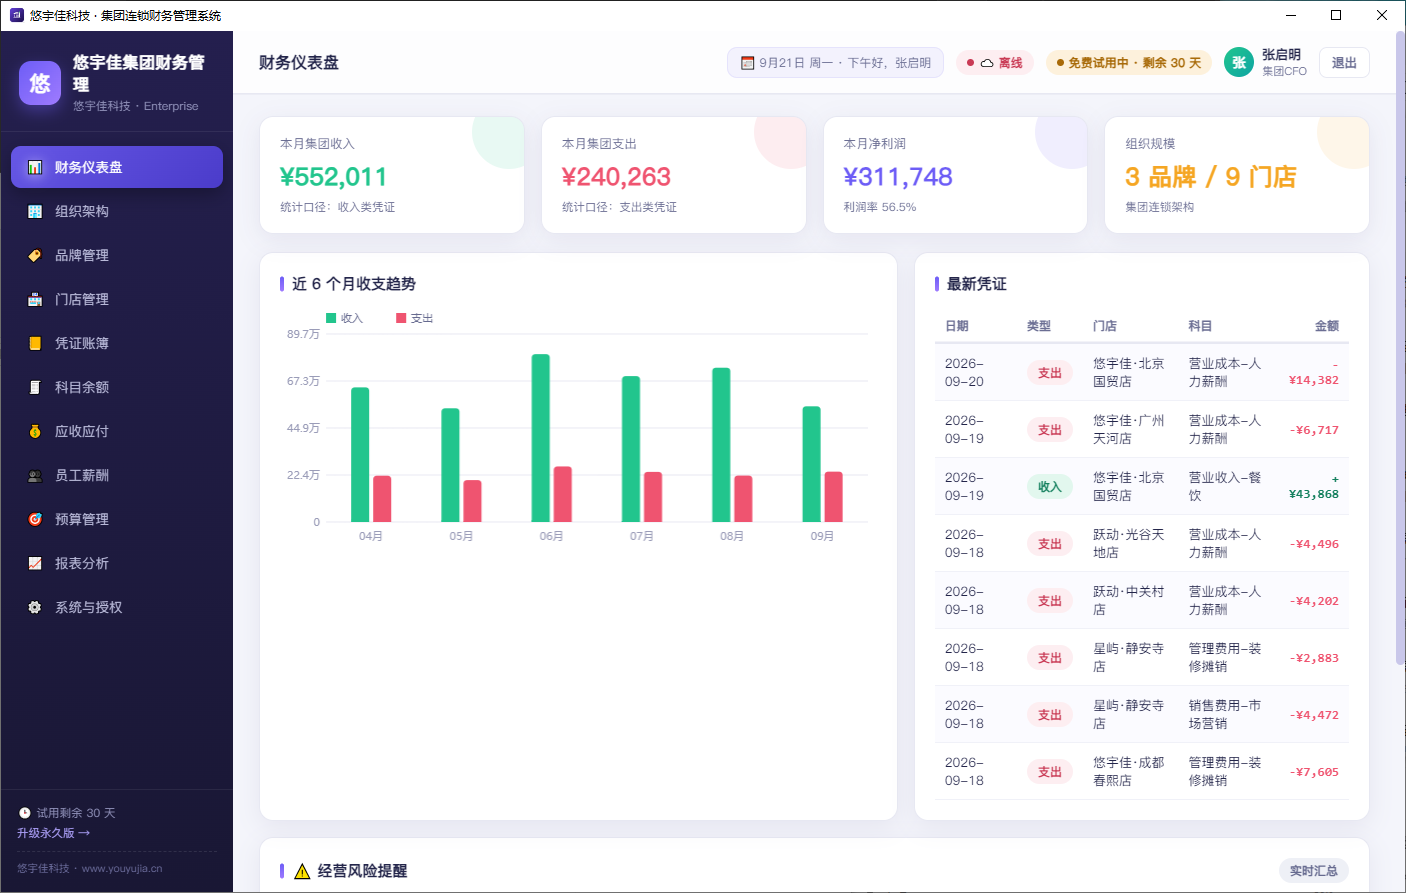The width and height of the screenshot is (1406, 893).
Task: Click the 财务仪表盘 chart icon in sidebar
Action: [35, 167]
